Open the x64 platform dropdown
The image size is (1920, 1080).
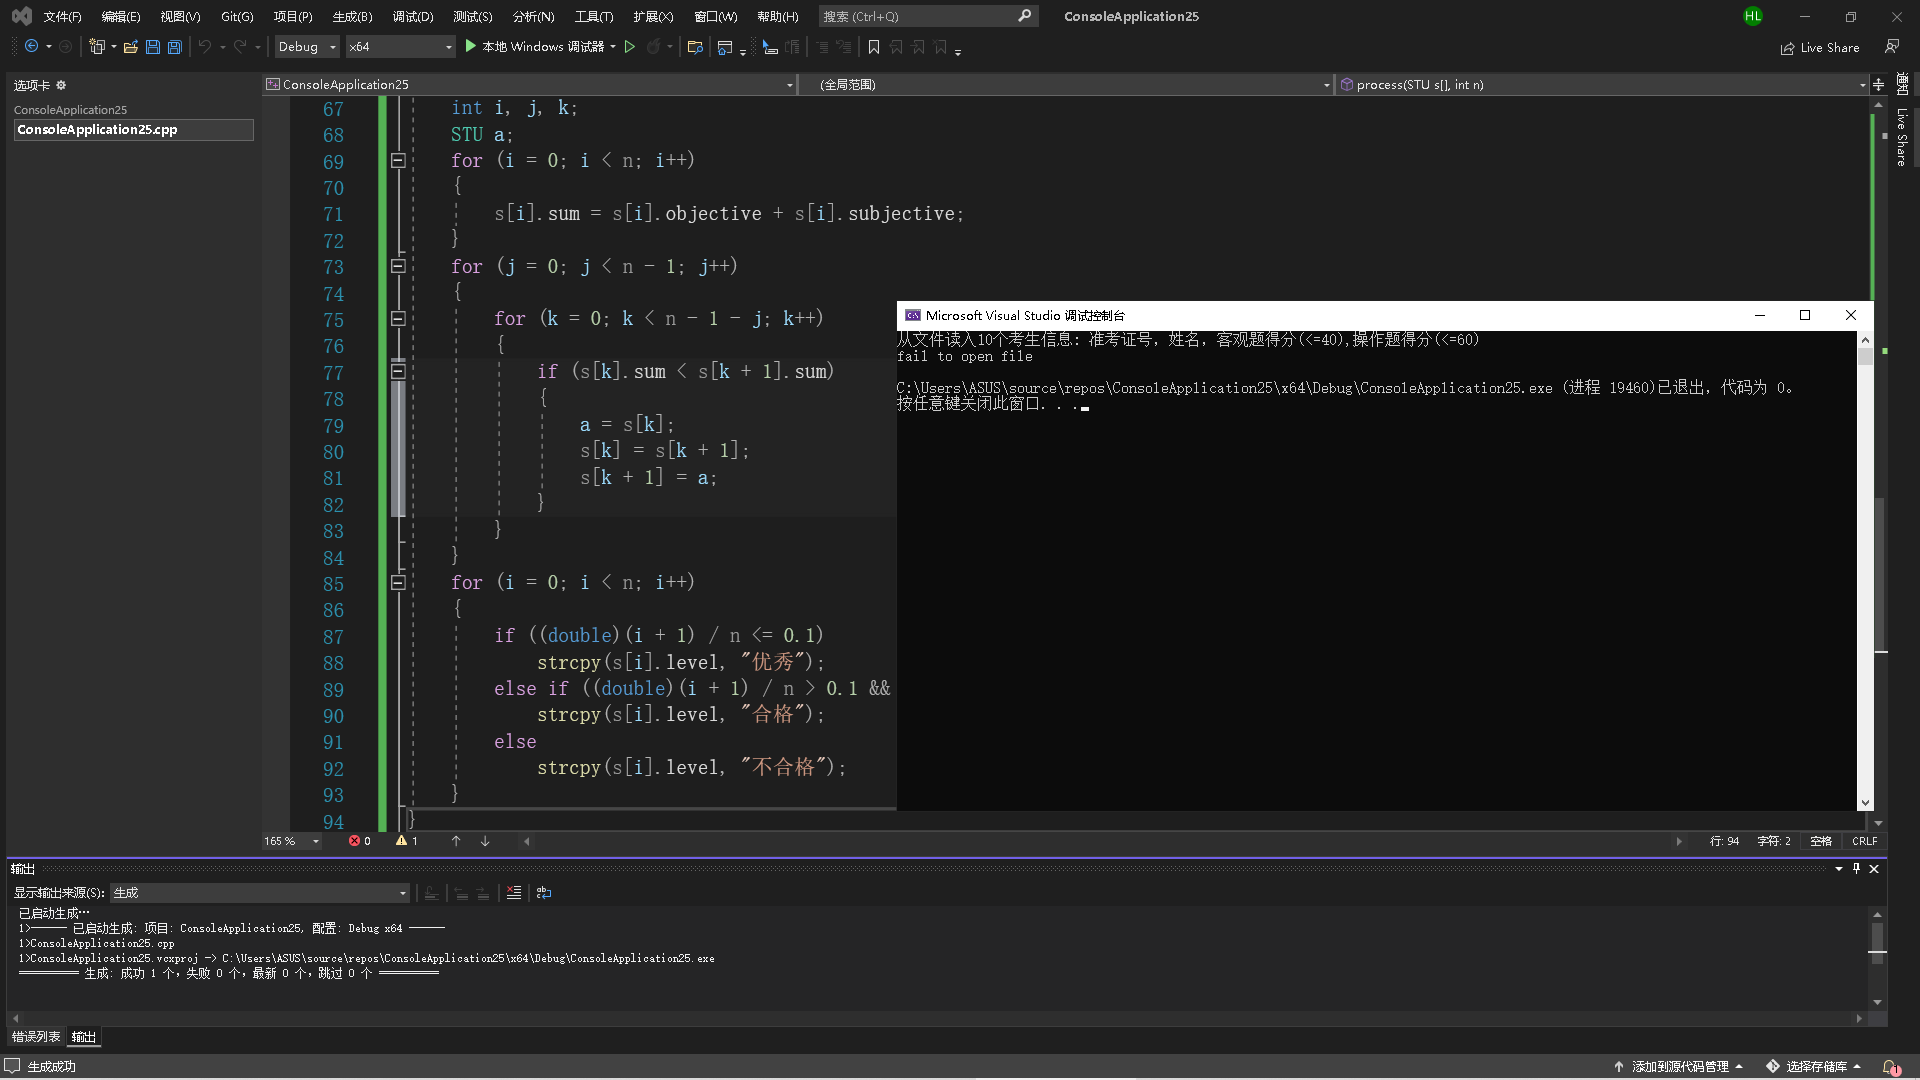(x=400, y=47)
